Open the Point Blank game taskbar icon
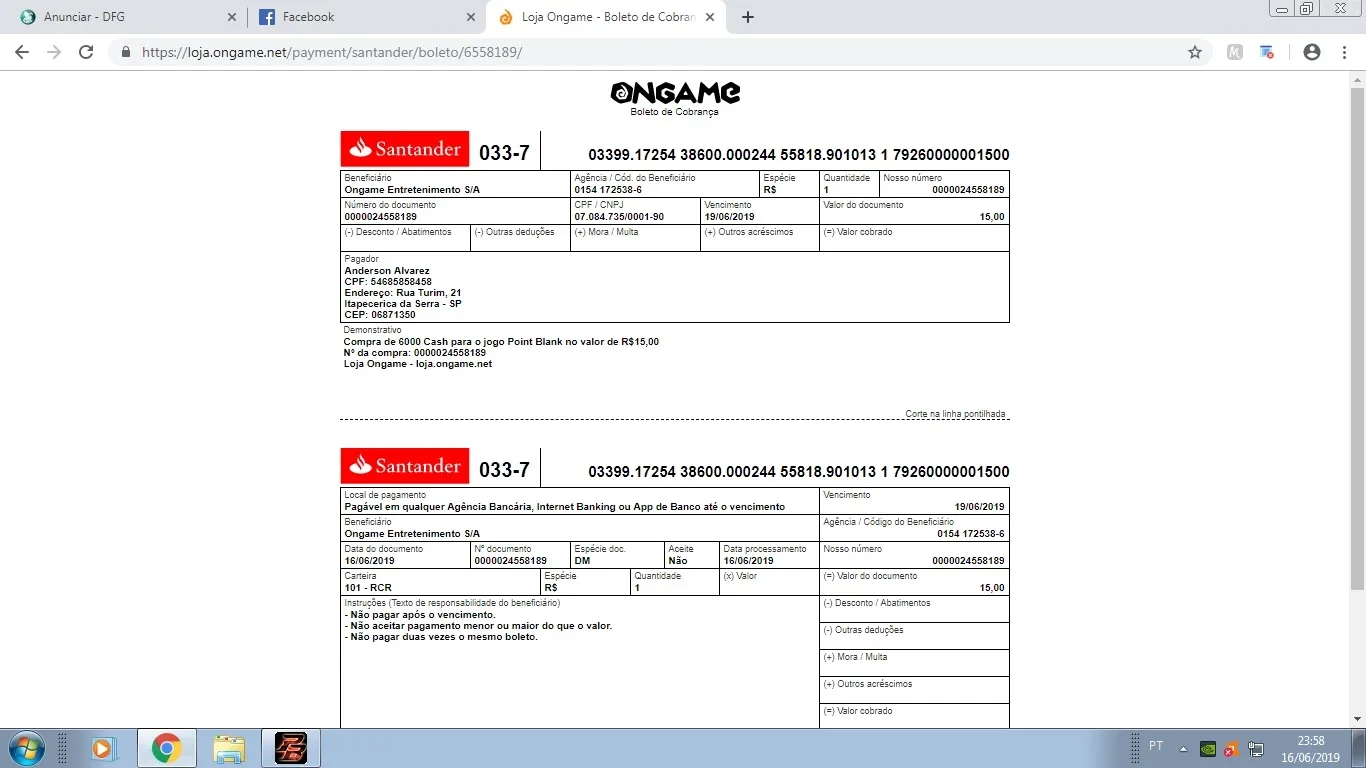Image resolution: width=1366 pixels, height=768 pixels. pos(291,748)
